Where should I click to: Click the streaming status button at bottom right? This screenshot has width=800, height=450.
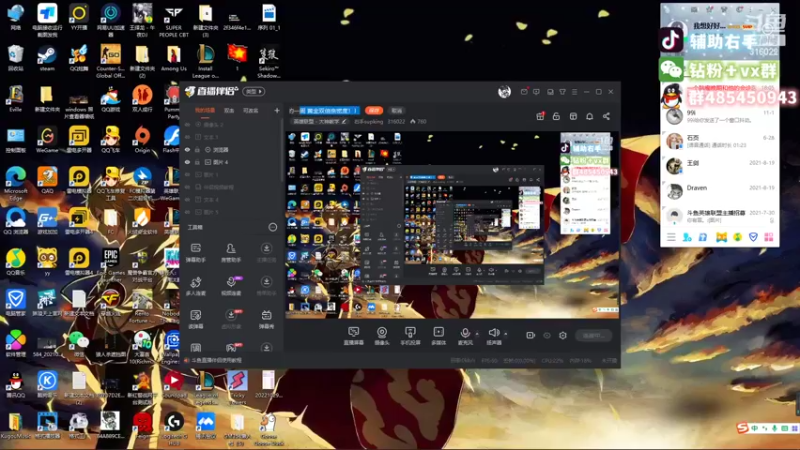593,335
